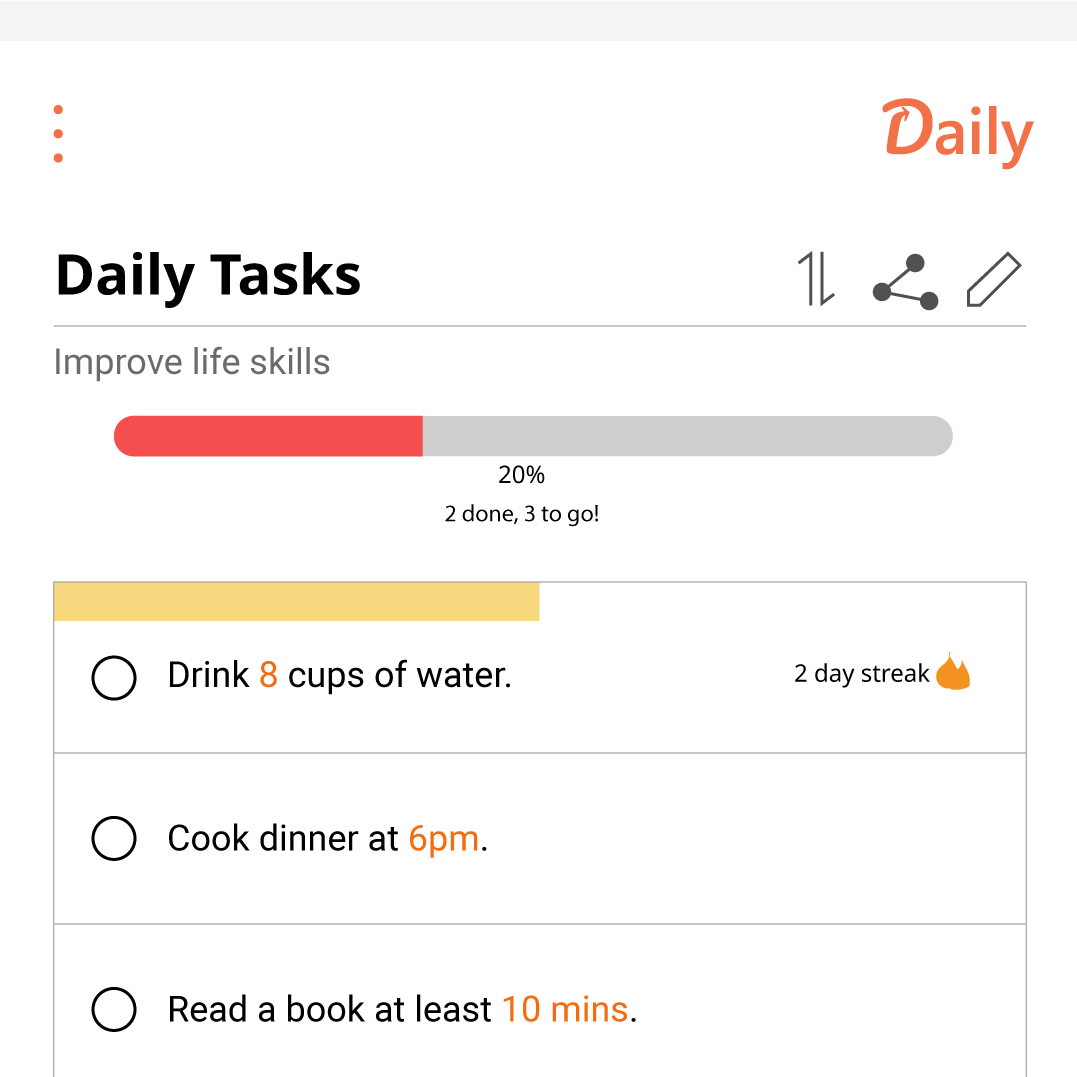The image size is (1077, 1077).
Task: Open the Read a book task text
Action: [x=403, y=1009]
